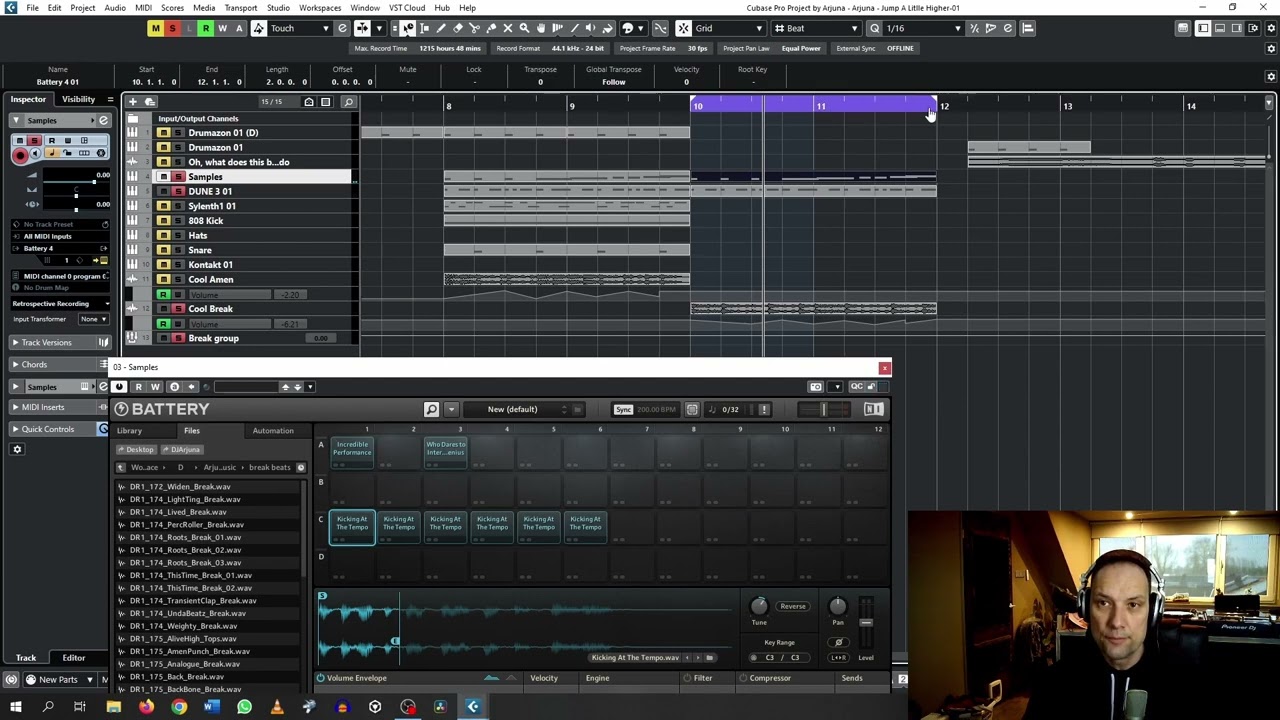Viewport: 1280px width, 720px height.
Task: Select the Object Selection arrow tool
Action: tap(408, 28)
